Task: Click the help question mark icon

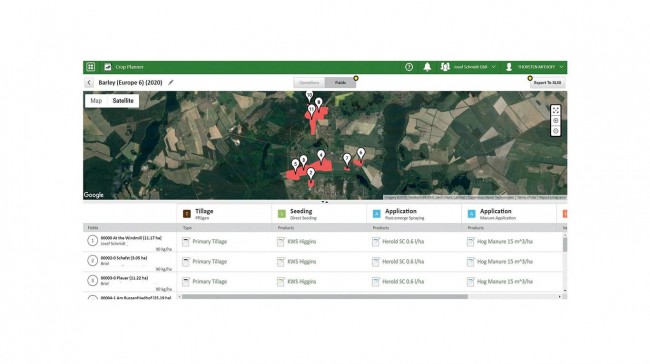Action: (x=409, y=67)
